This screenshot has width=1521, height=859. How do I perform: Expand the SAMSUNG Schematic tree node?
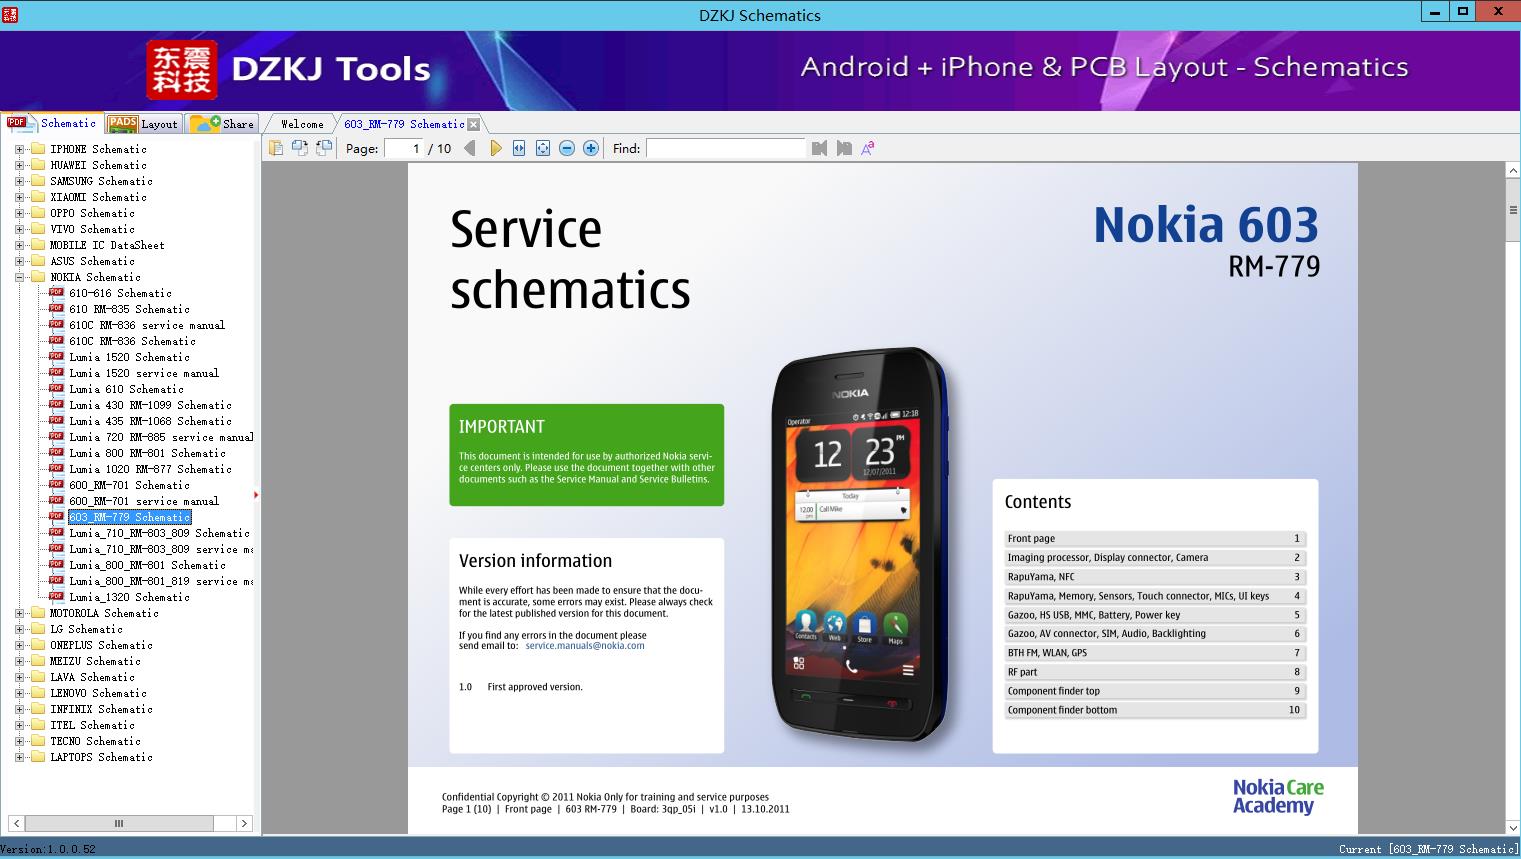[x=19, y=181]
